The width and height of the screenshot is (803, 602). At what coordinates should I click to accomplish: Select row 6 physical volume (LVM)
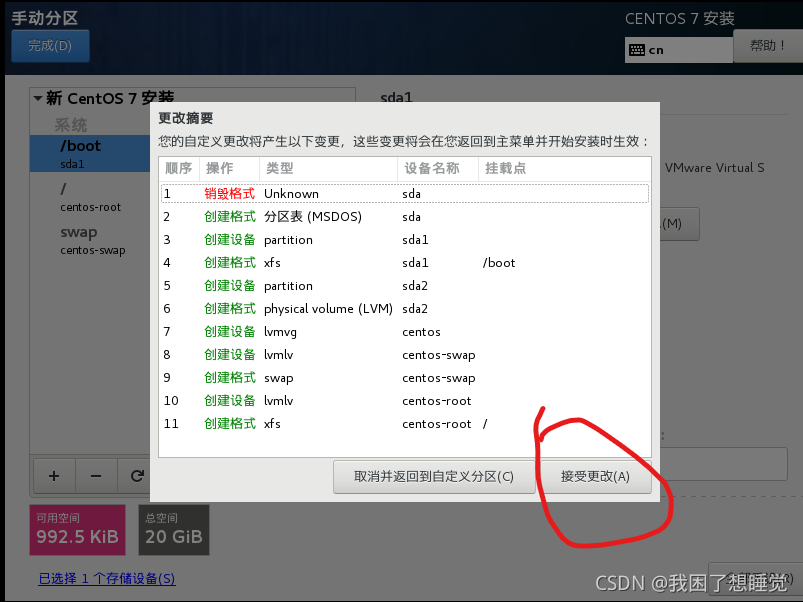coord(405,309)
